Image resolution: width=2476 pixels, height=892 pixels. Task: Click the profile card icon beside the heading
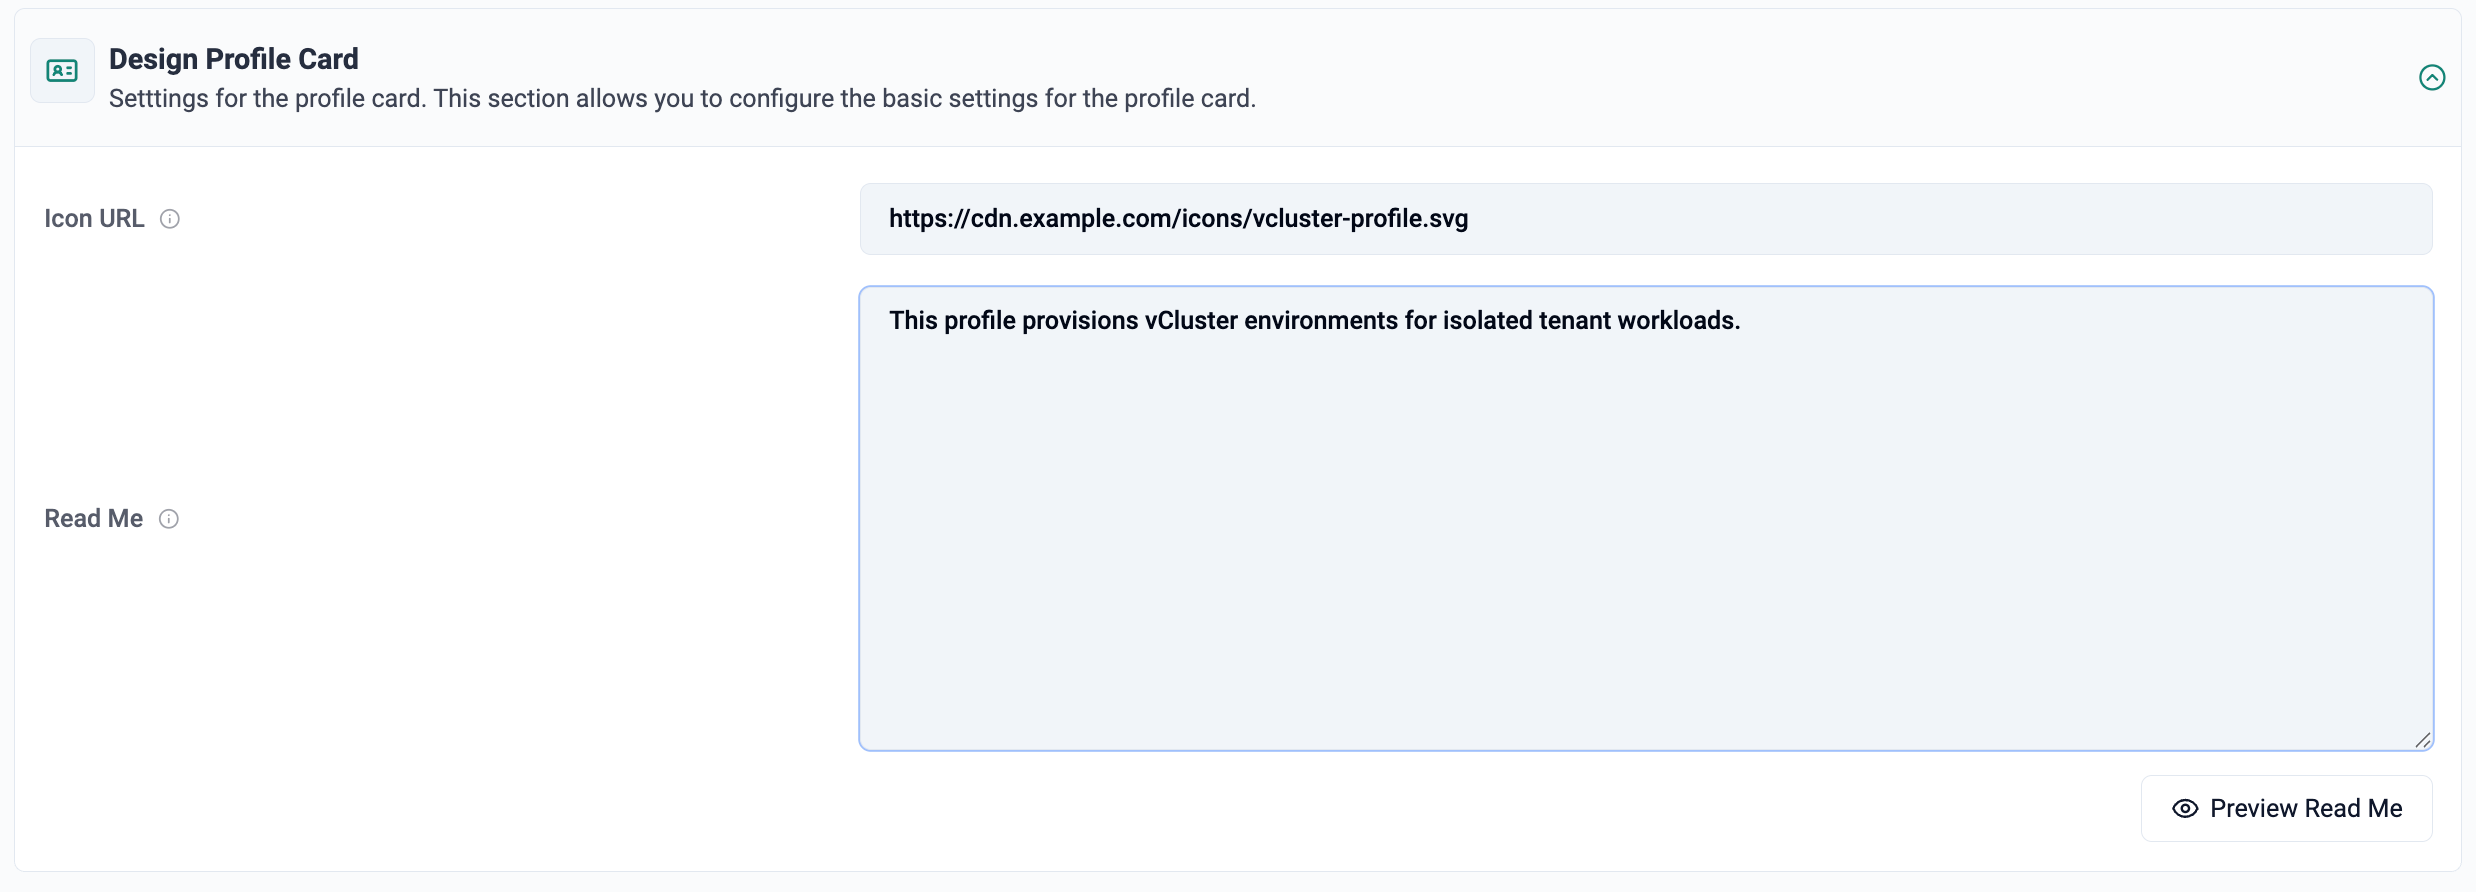click(x=62, y=71)
